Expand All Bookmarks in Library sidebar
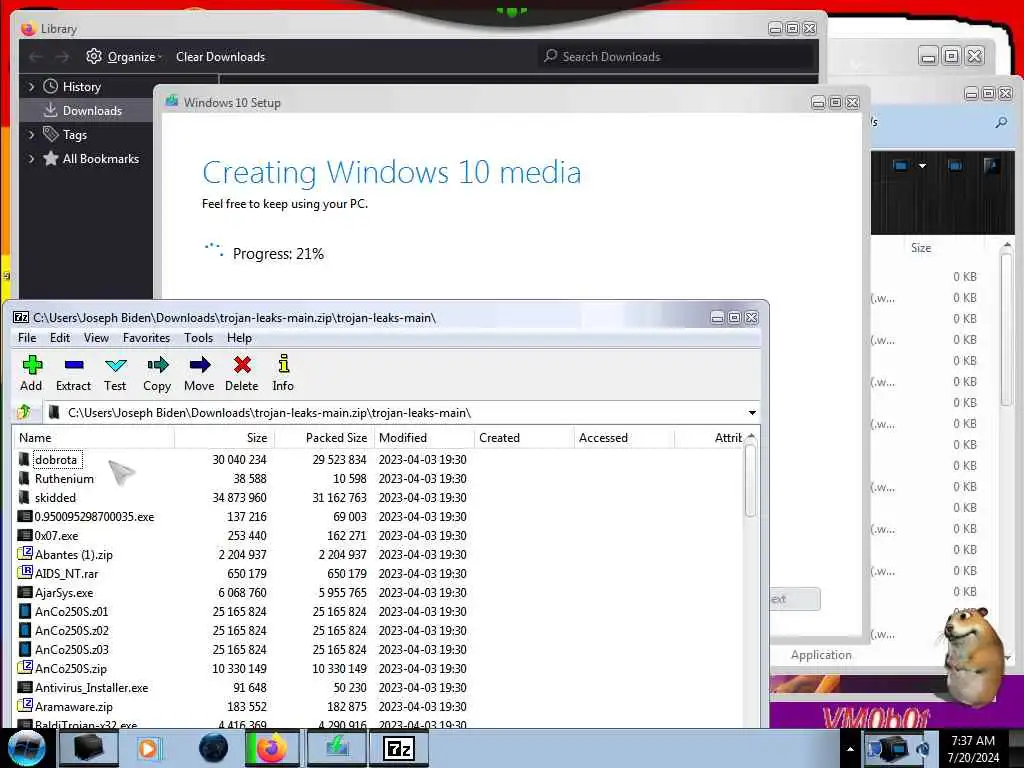The width and height of the screenshot is (1024, 768). tap(31, 159)
